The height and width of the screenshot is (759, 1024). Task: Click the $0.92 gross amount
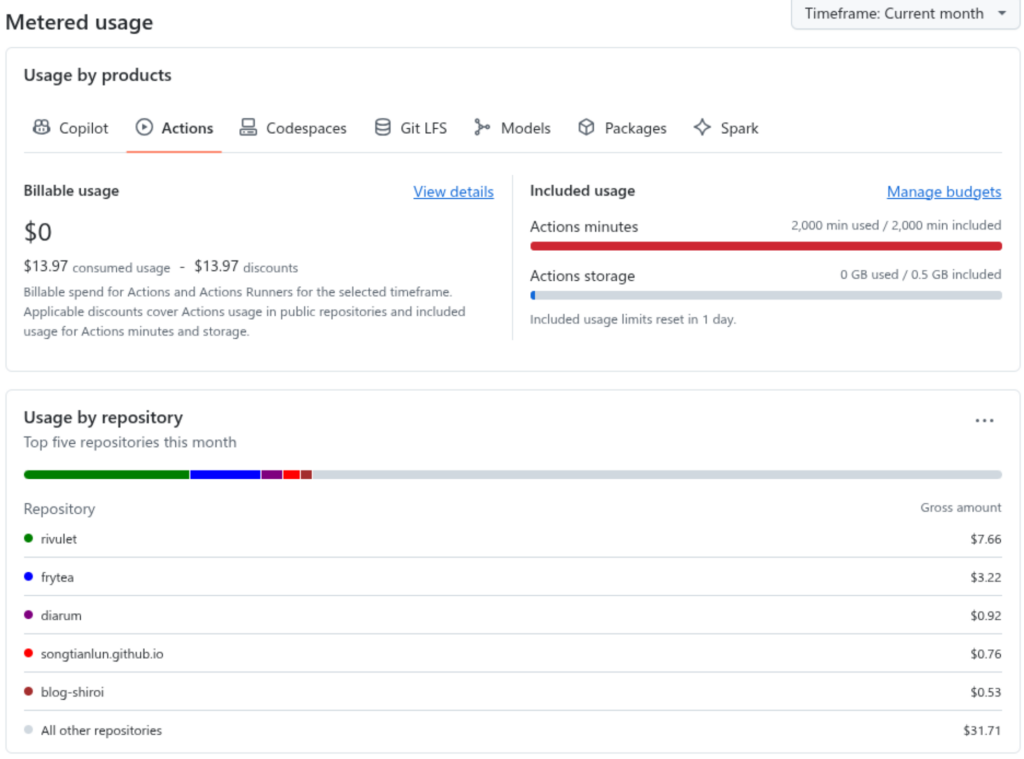tap(985, 615)
